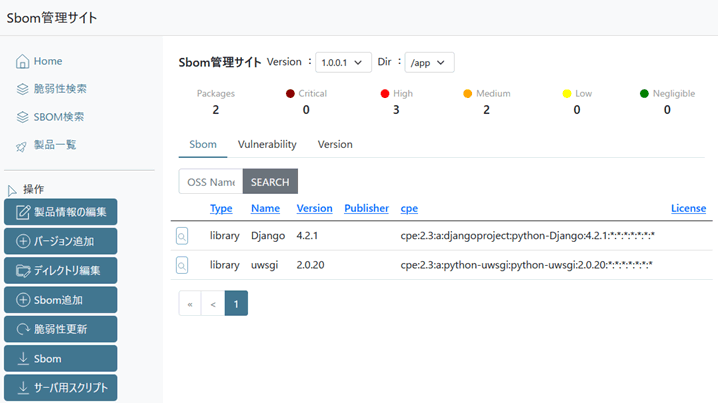Screen dimensions: 718x403
Task: Click the High count 3
Action: click(x=396, y=110)
